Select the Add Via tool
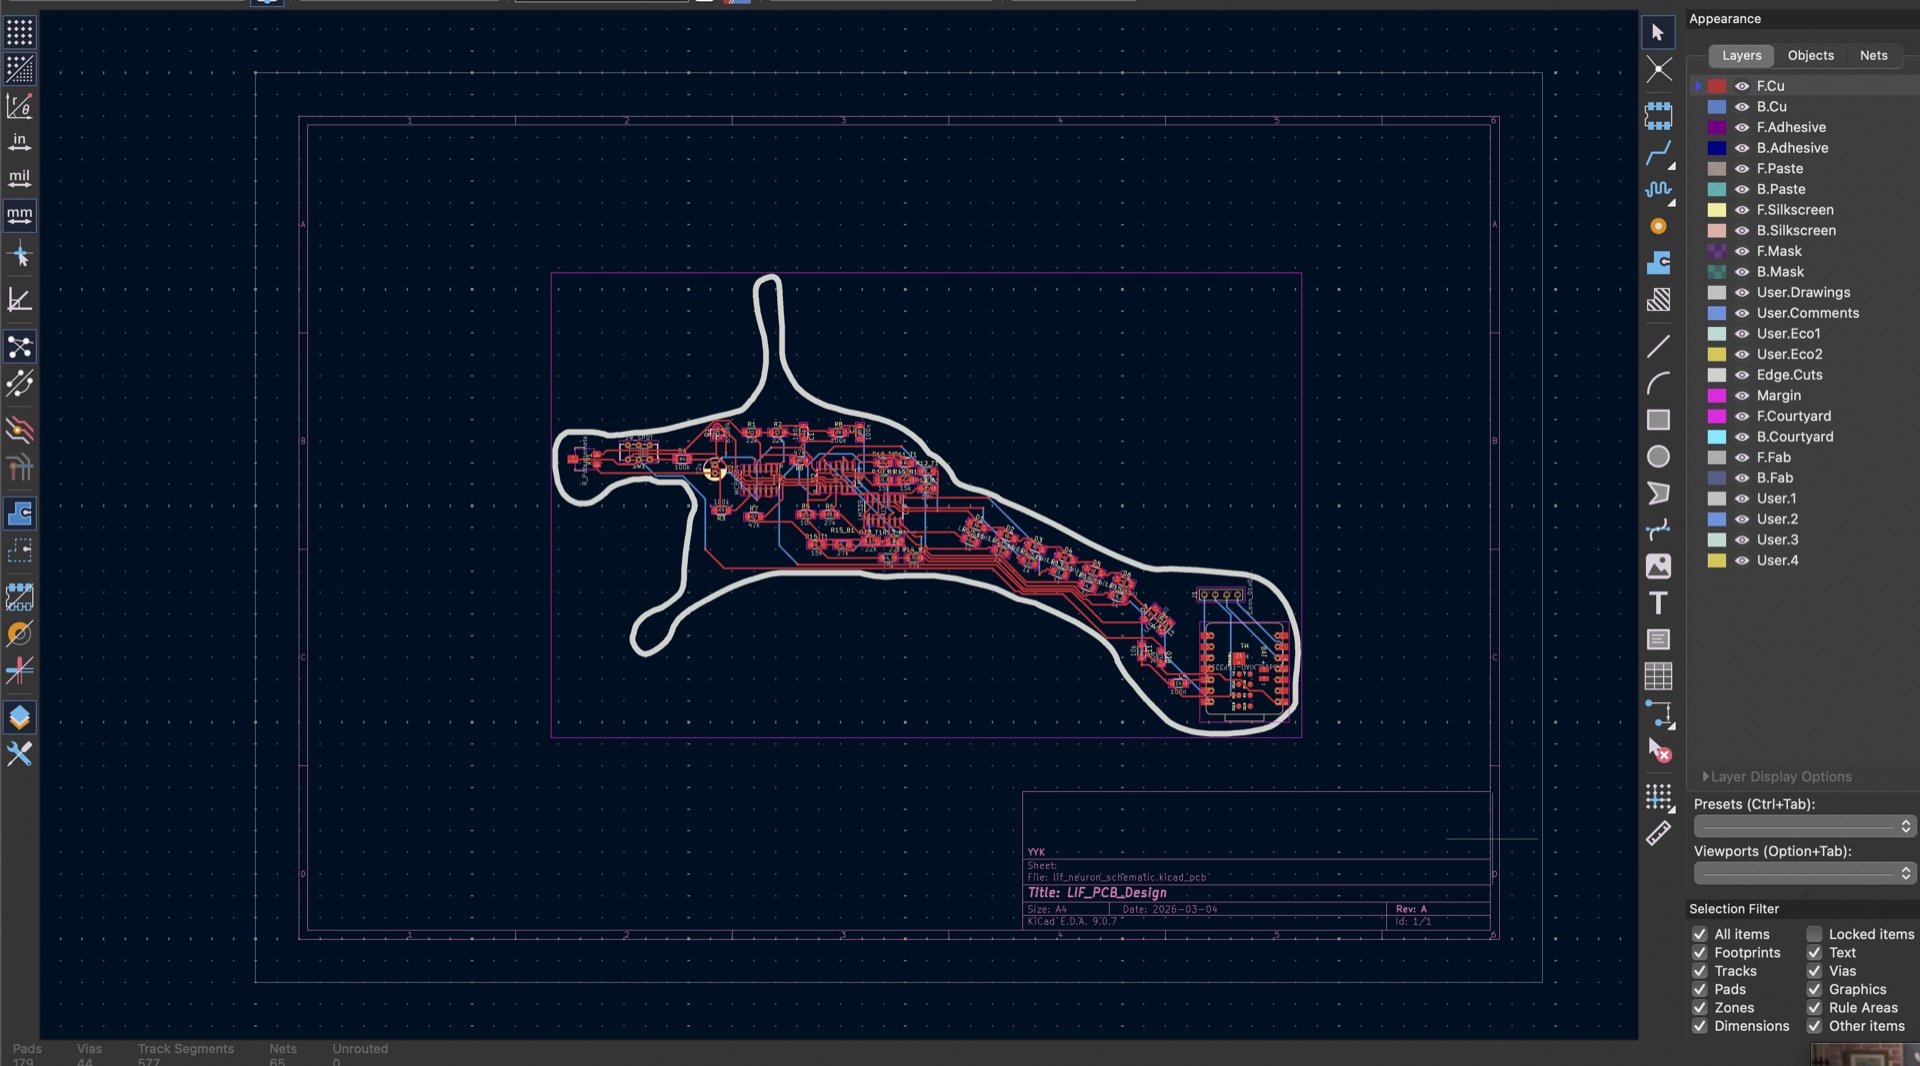The image size is (1920, 1066). [x=1659, y=227]
